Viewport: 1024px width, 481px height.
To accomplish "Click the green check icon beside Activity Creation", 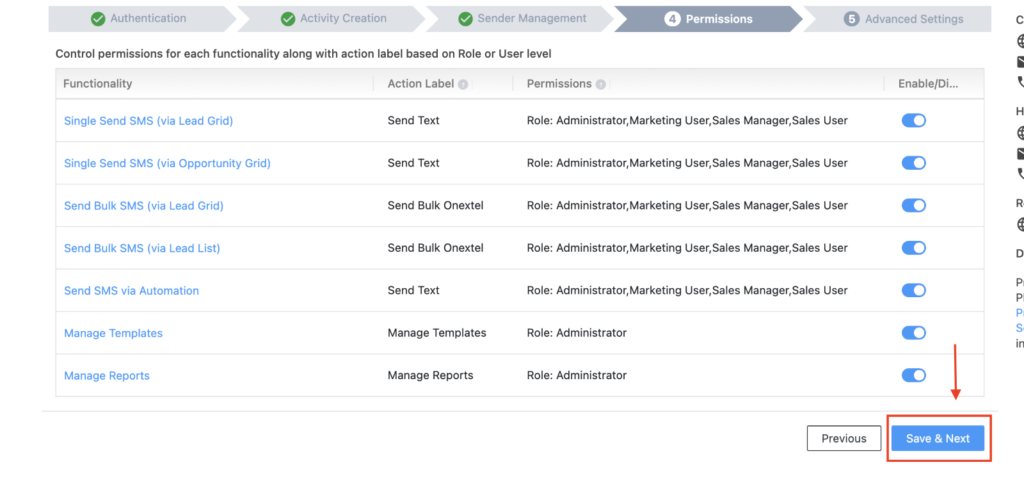I will click(x=288, y=19).
